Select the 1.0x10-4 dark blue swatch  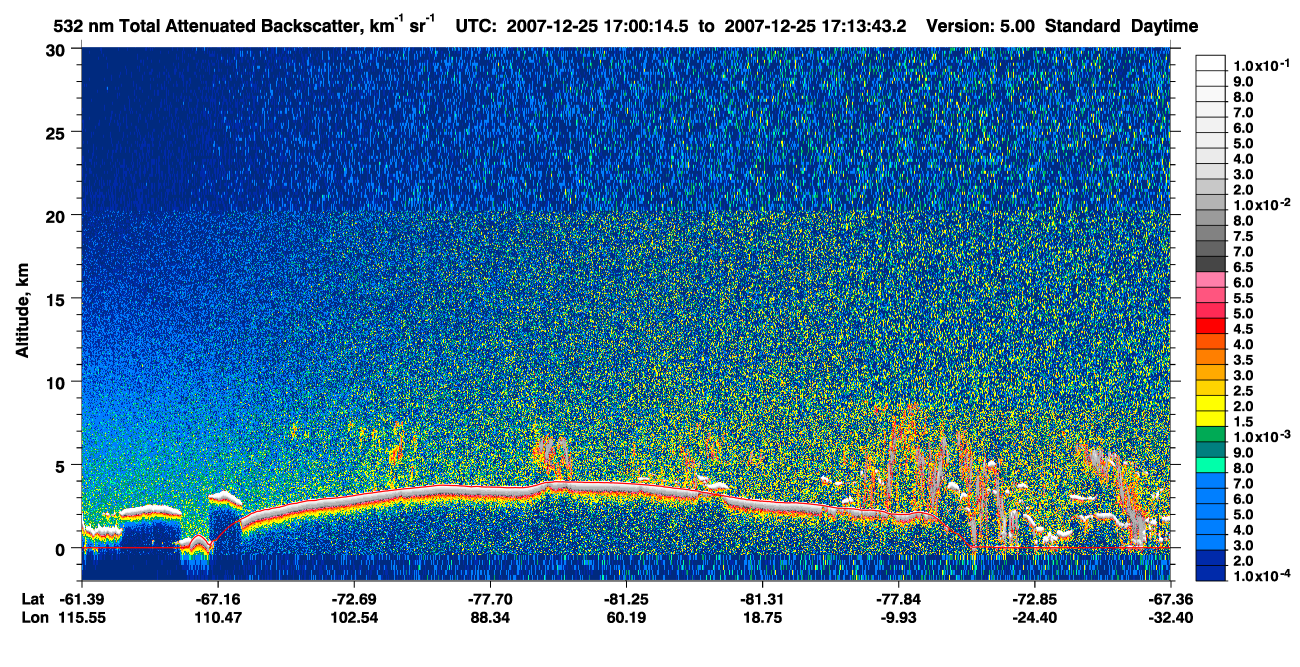tap(1210, 575)
